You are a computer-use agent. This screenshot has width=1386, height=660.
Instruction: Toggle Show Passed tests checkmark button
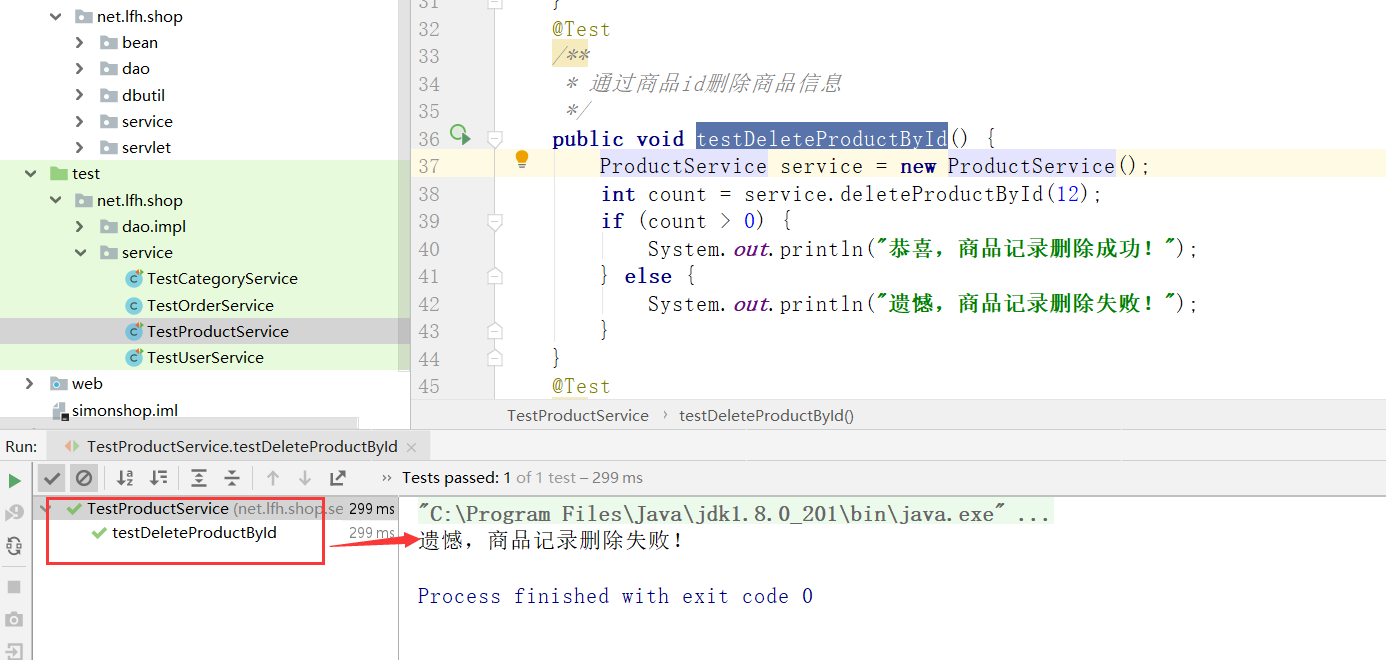coord(53,478)
